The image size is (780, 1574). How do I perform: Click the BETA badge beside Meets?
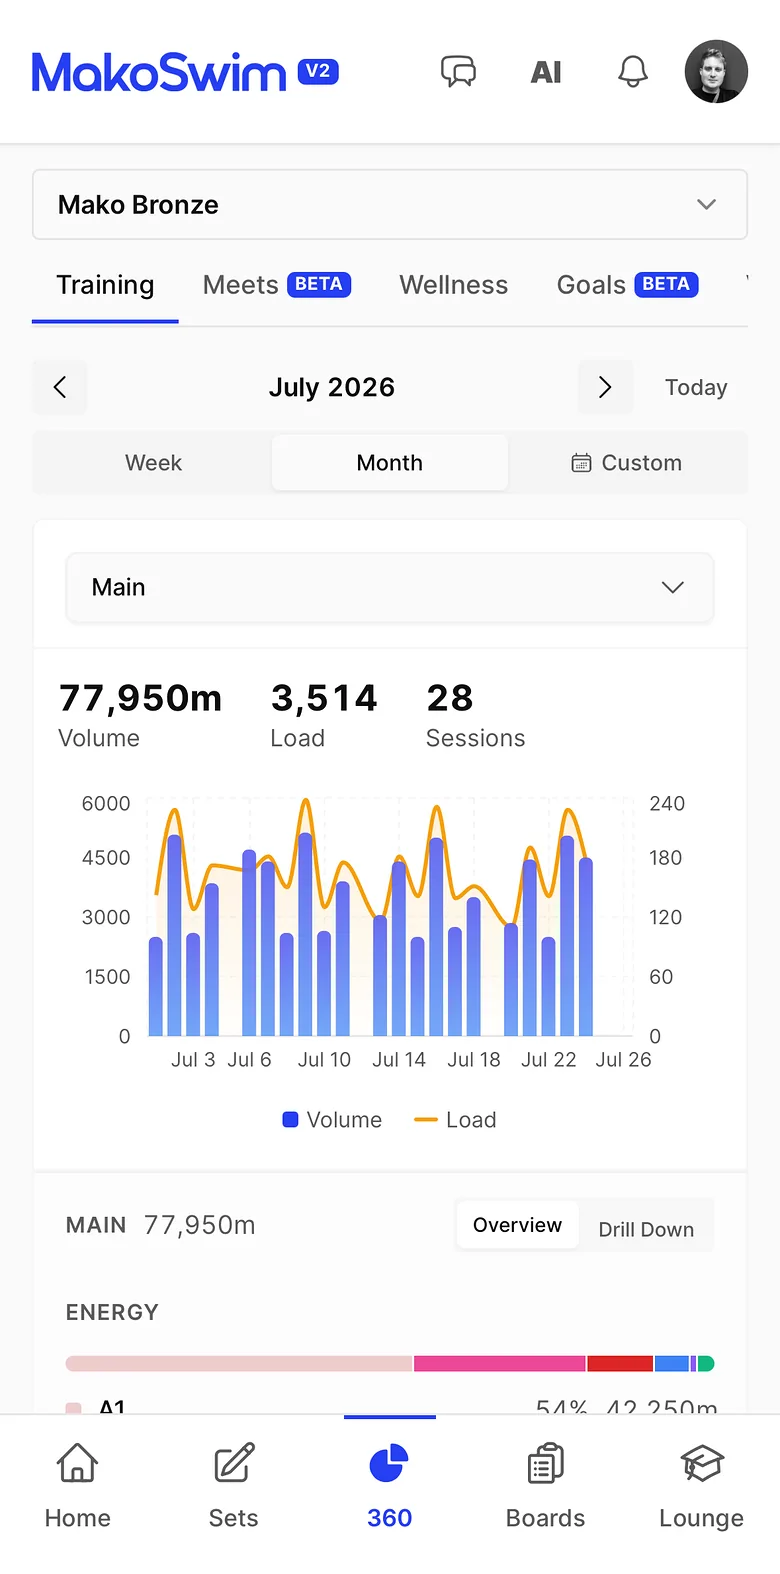[319, 284]
